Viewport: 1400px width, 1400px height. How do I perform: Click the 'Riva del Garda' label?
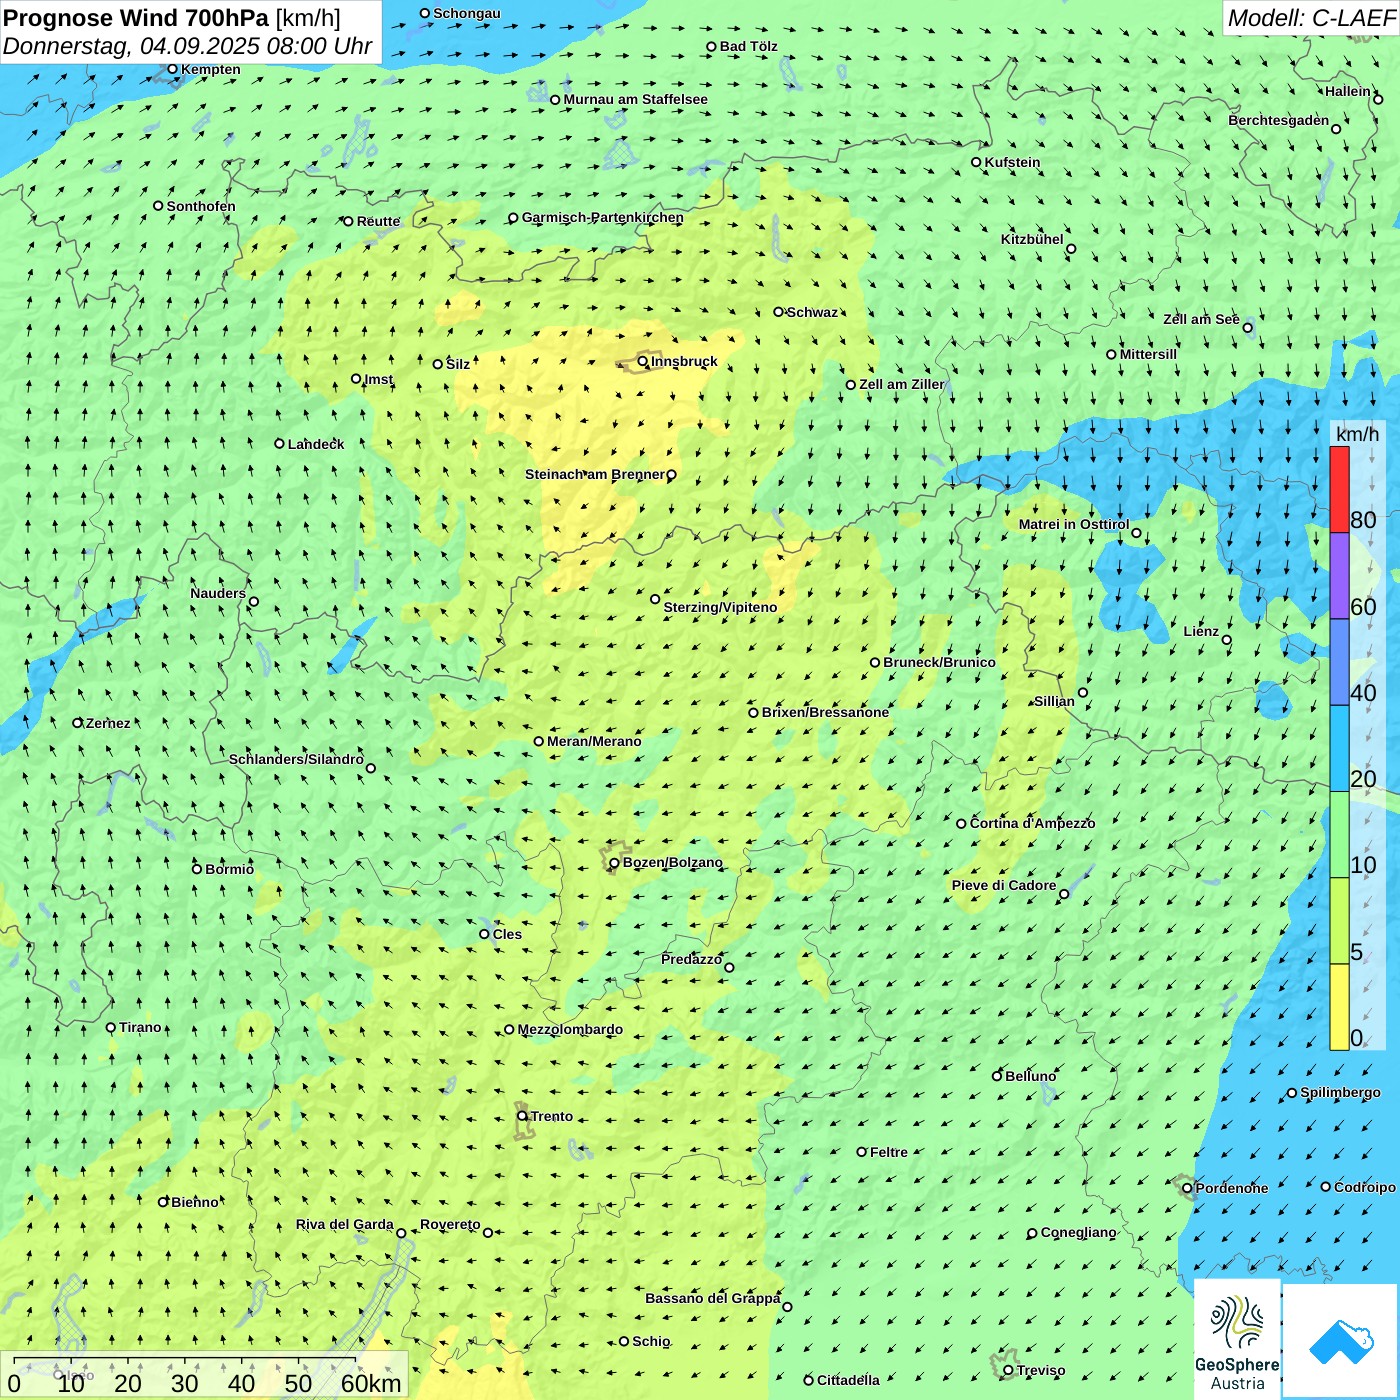tap(345, 1224)
